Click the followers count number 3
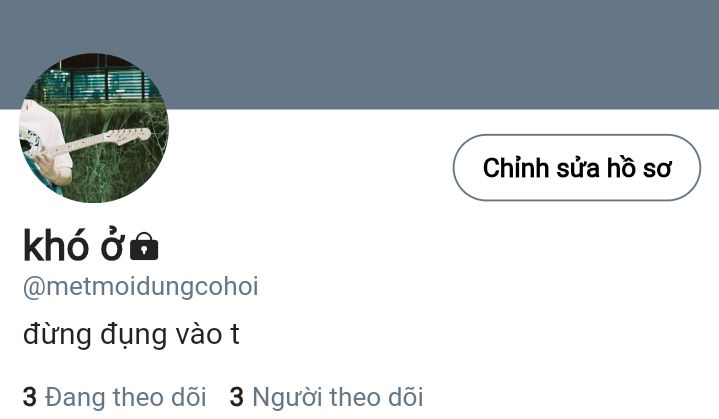 coord(237,397)
